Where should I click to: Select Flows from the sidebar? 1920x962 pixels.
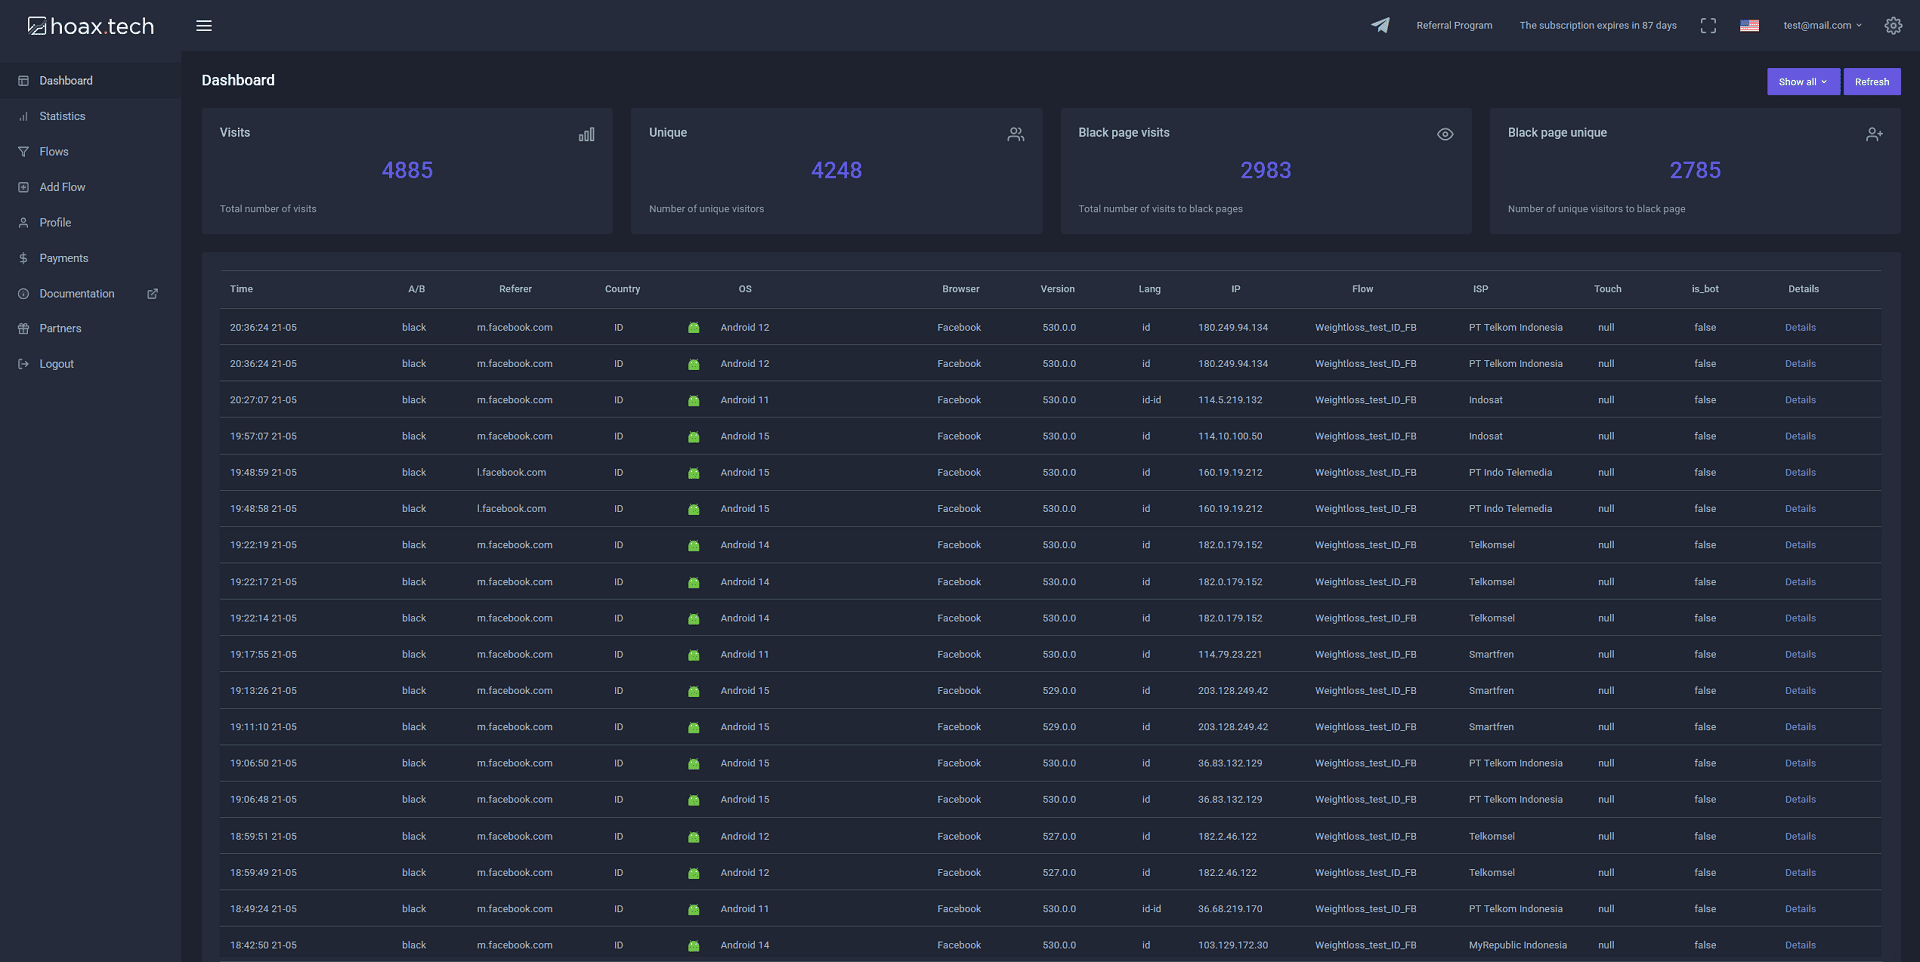(x=54, y=152)
